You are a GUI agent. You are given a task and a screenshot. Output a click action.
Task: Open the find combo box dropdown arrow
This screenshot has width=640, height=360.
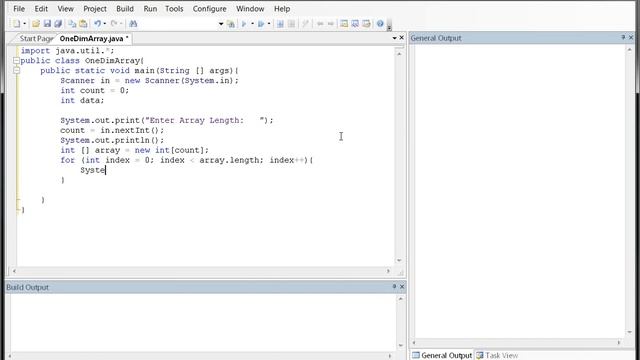(221, 24)
